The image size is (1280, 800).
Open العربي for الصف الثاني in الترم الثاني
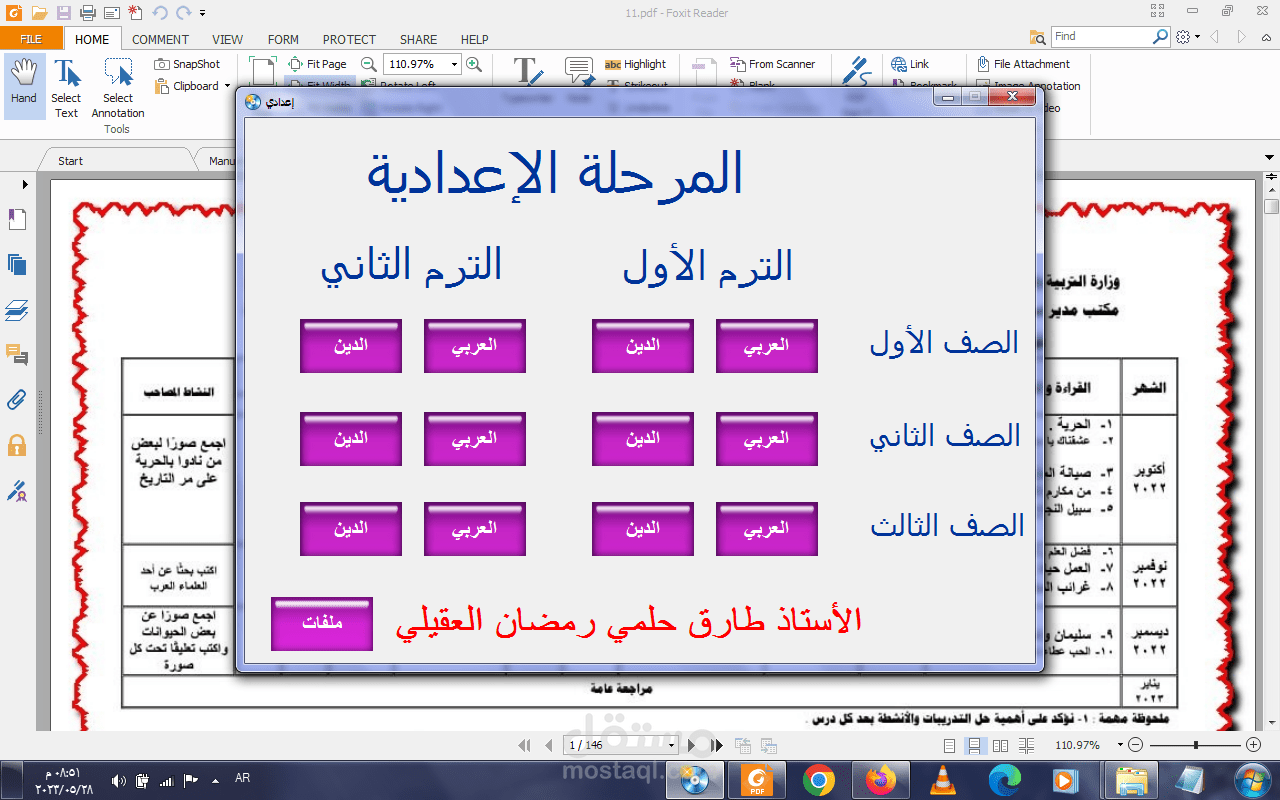point(475,439)
